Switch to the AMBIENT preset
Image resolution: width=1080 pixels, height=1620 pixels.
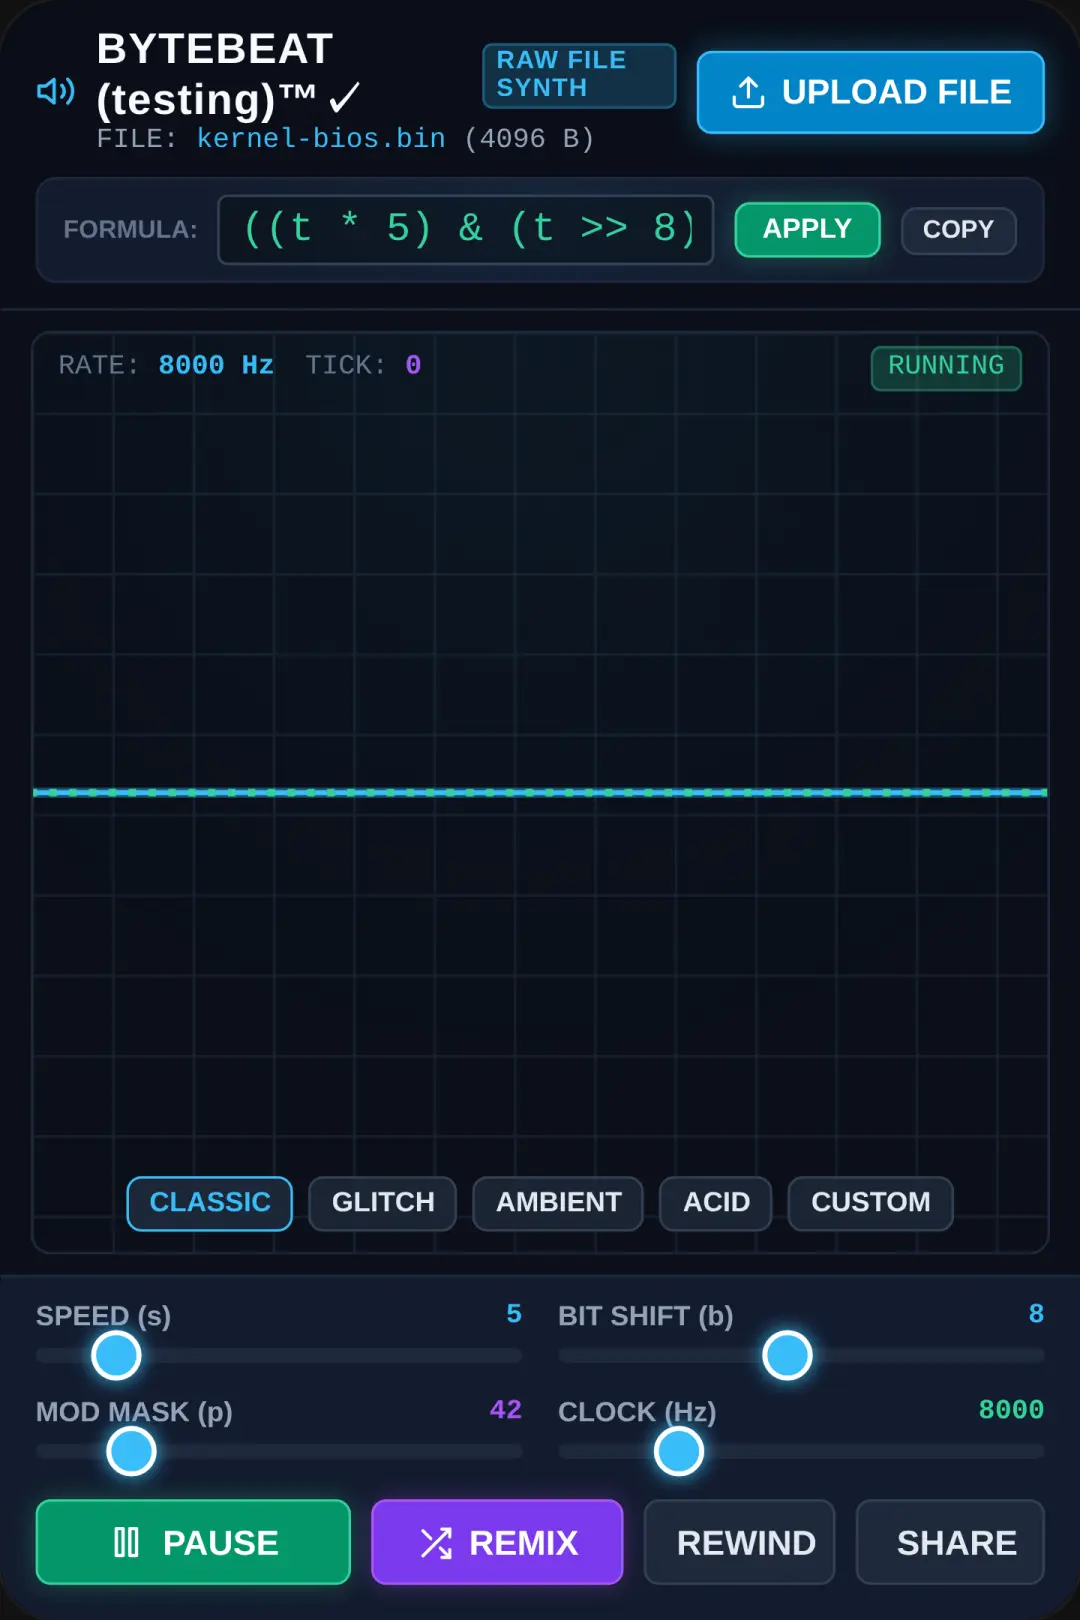click(558, 1203)
